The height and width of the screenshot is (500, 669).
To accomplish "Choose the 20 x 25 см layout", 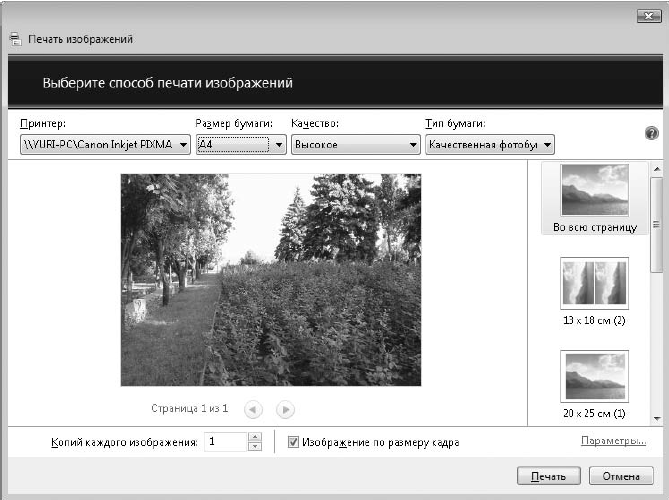I will [594, 384].
